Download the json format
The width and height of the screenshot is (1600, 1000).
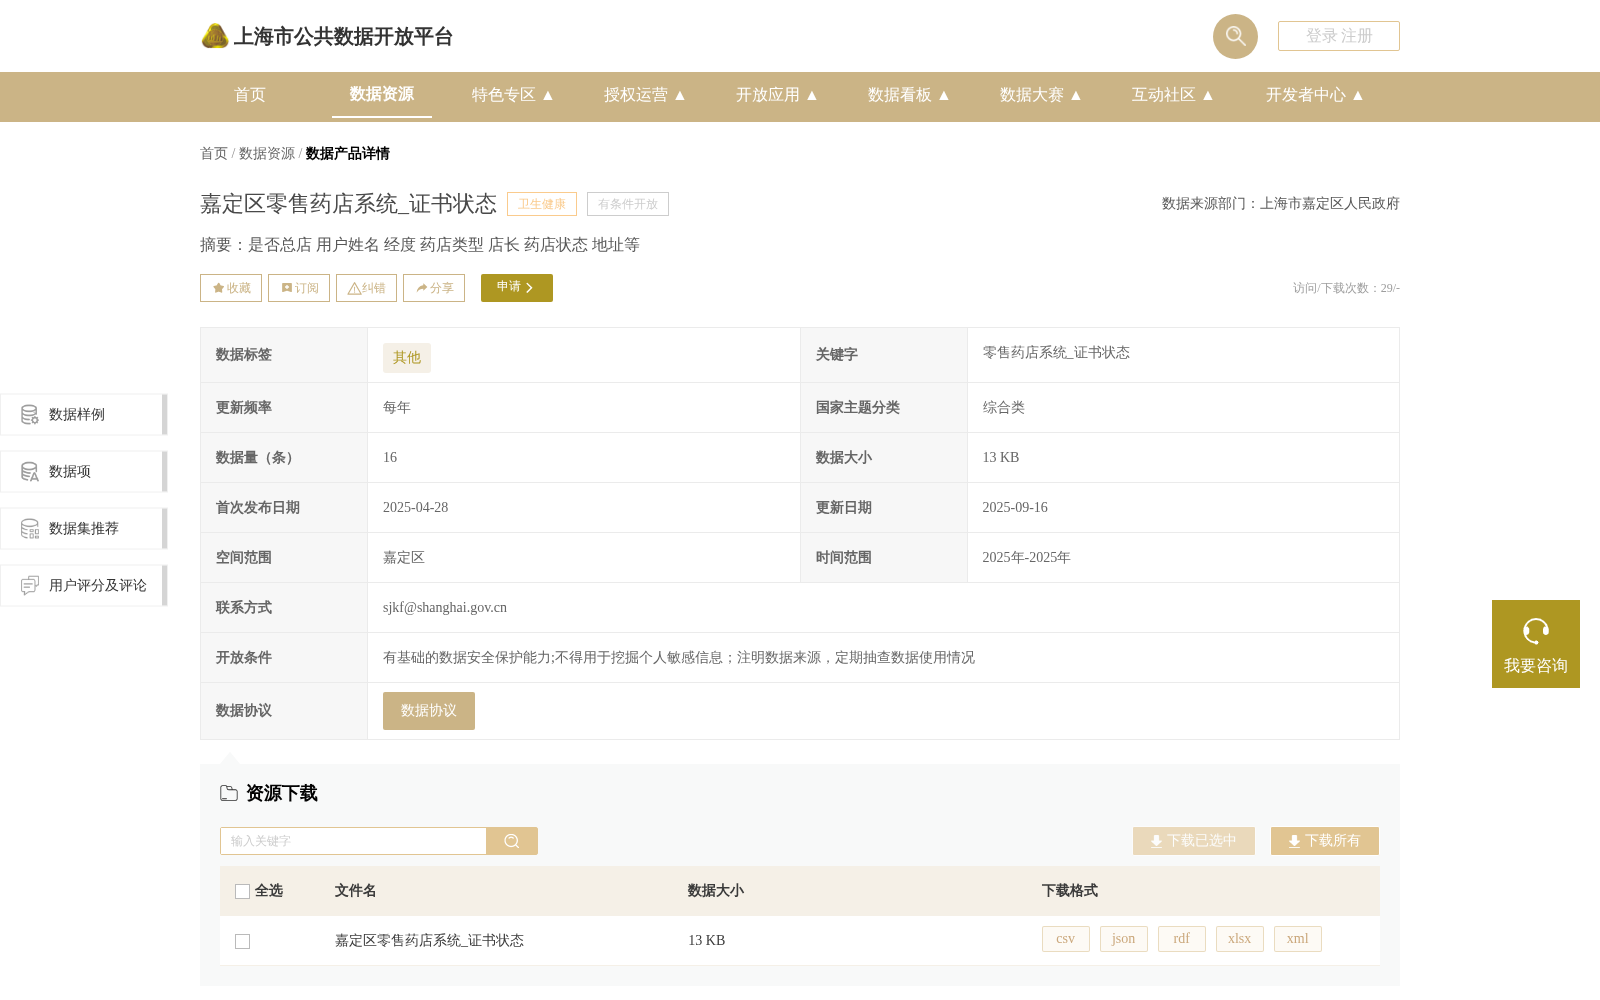pyautogui.click(x=1124, y=939)
